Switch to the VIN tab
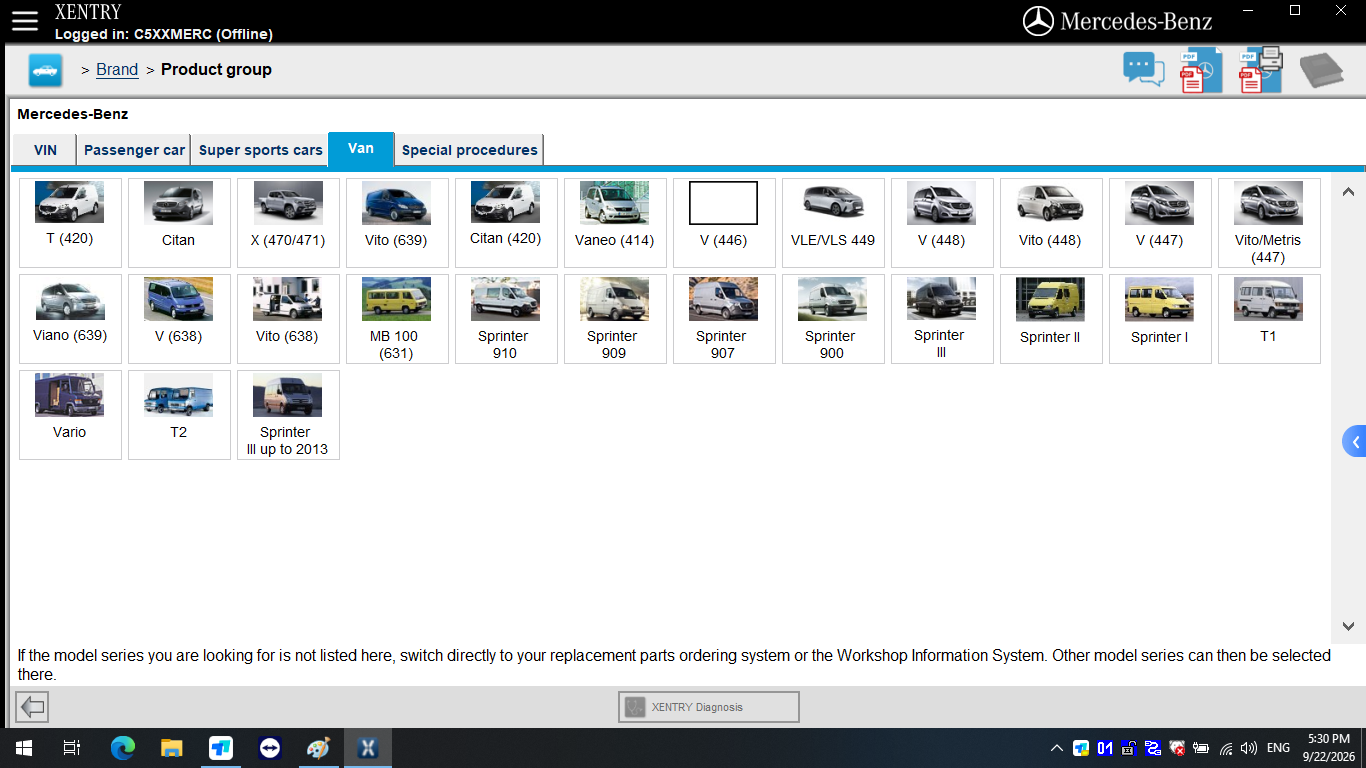Image resolution: width=1366 pixels, height=768 pixels. (45, 150)
